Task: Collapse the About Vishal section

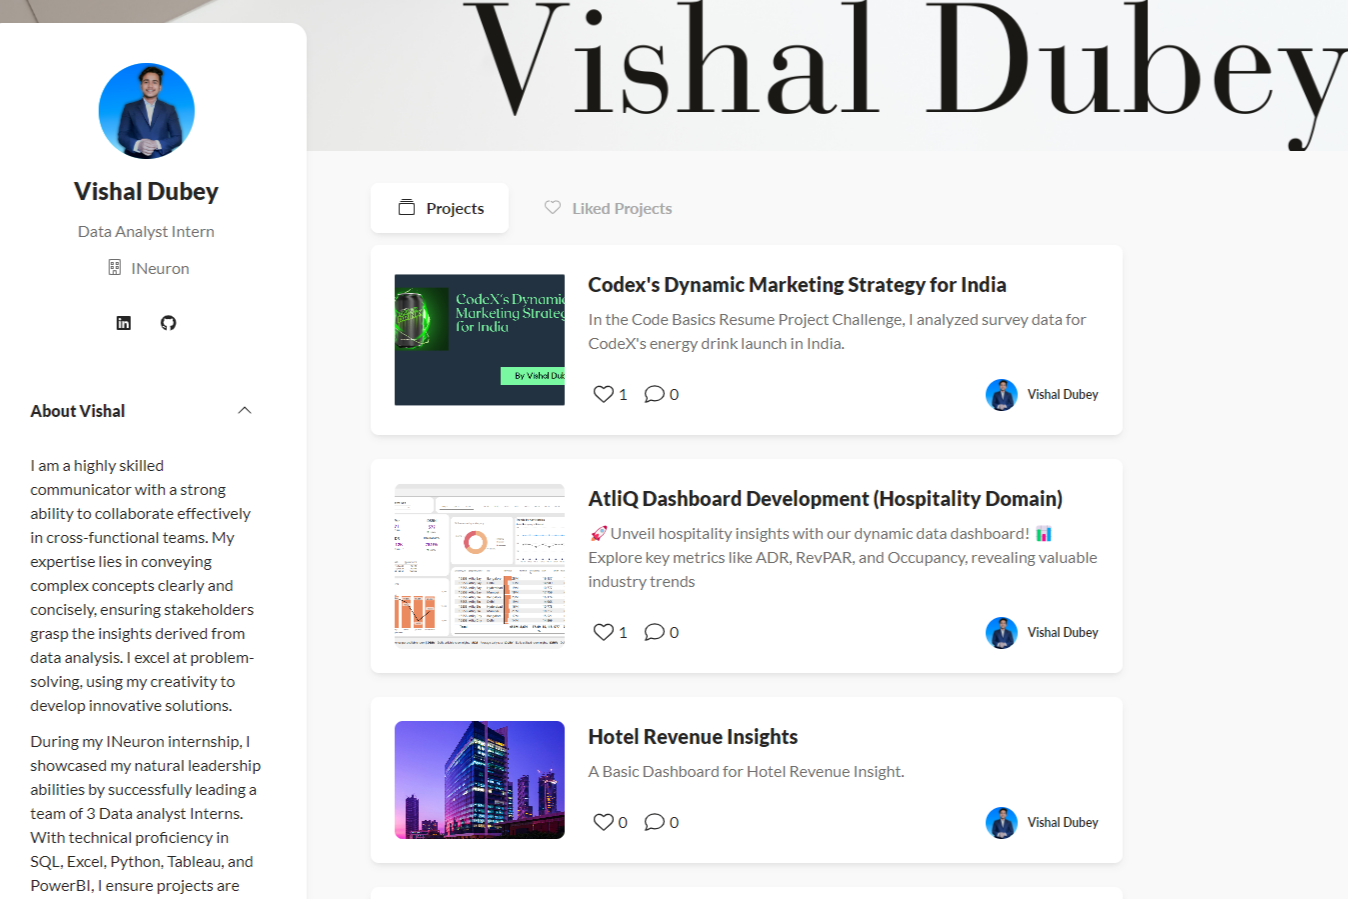Action: tap(245, 411)
